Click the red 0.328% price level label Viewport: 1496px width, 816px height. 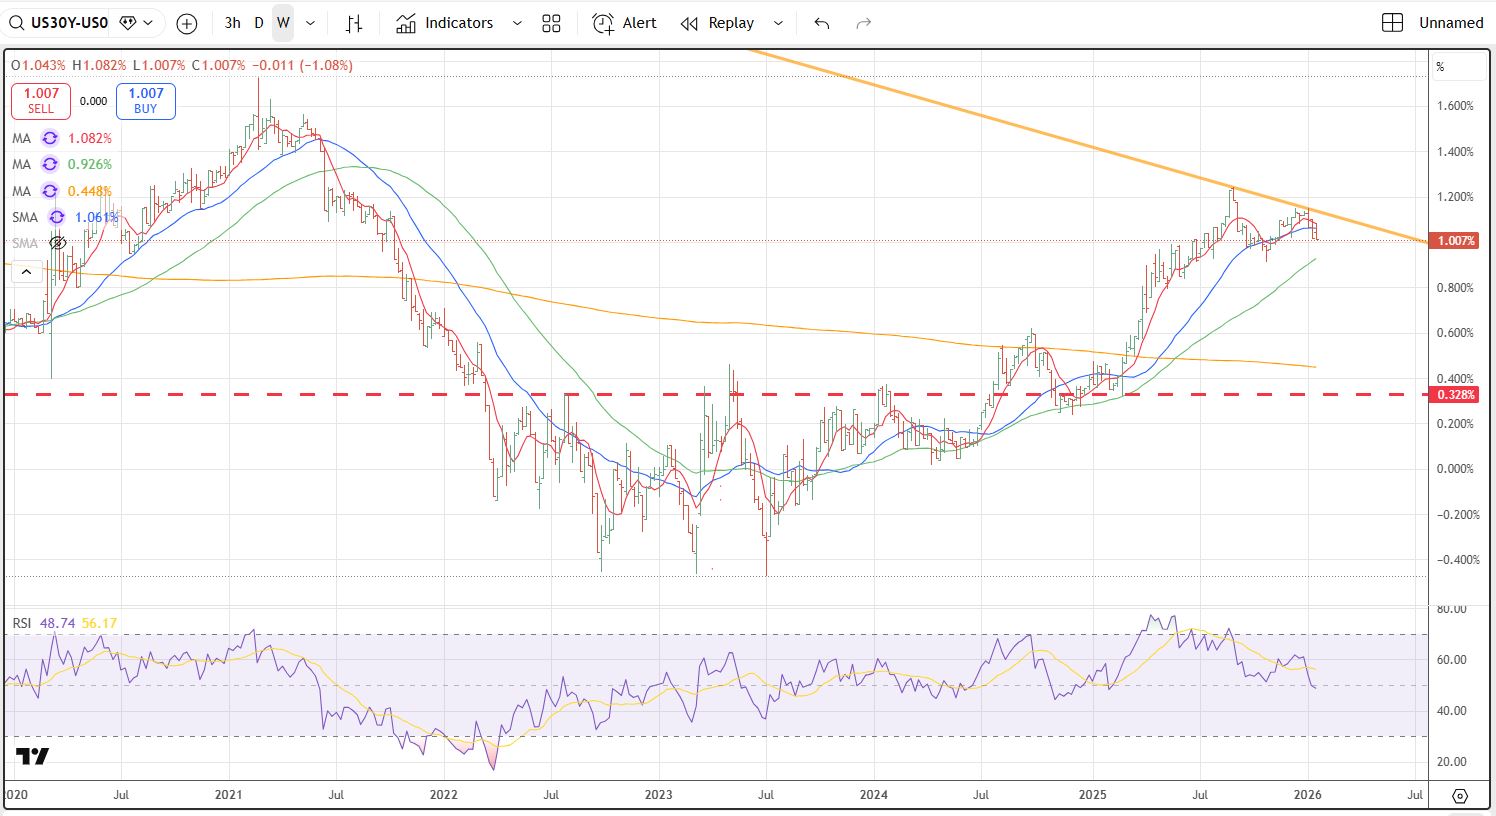[x=1456, y=395]
